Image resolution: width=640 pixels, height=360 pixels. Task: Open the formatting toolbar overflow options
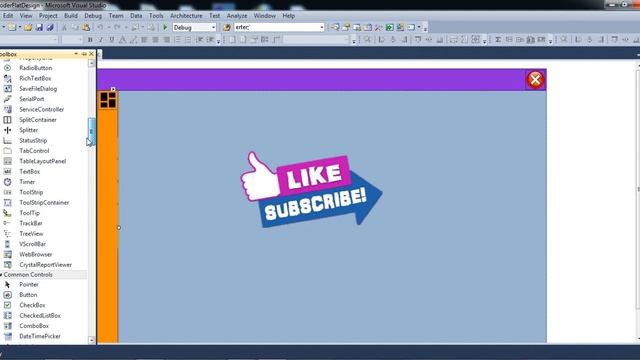pyautogui.click(x=218, y=40)
